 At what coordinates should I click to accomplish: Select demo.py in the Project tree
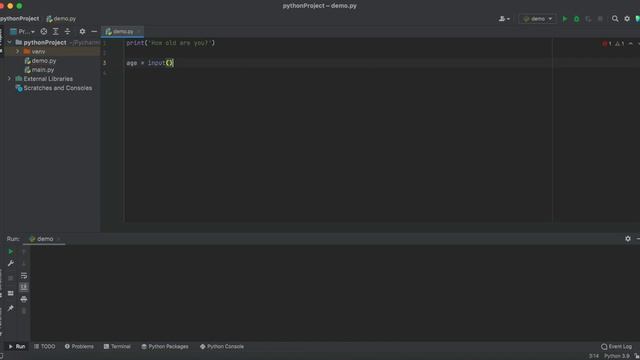44,61
